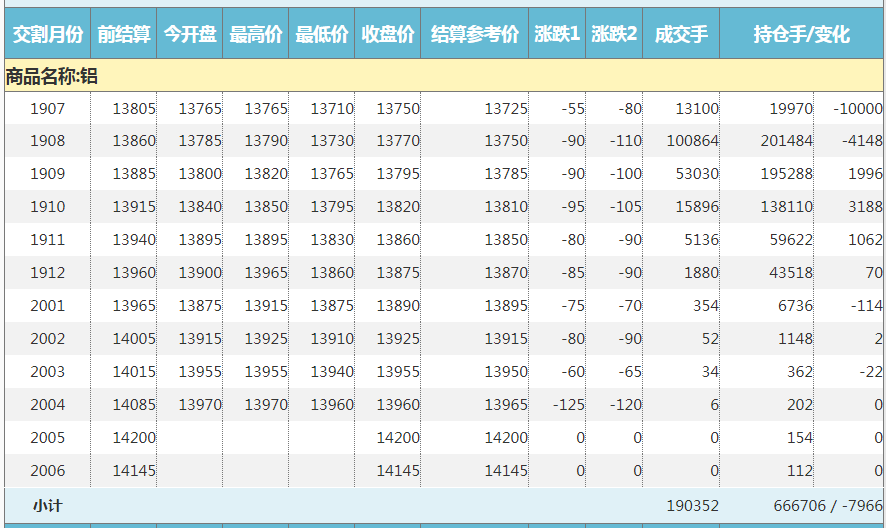This screenshot has width=886, height=528.
Task: Select the 最高价 column header
Action: [x=256, y=35]
